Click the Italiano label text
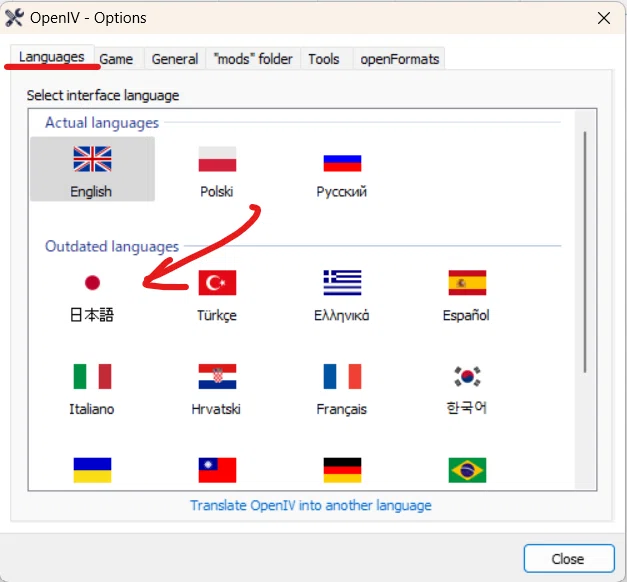The image size is (627, 582). [x=92, y=409]
